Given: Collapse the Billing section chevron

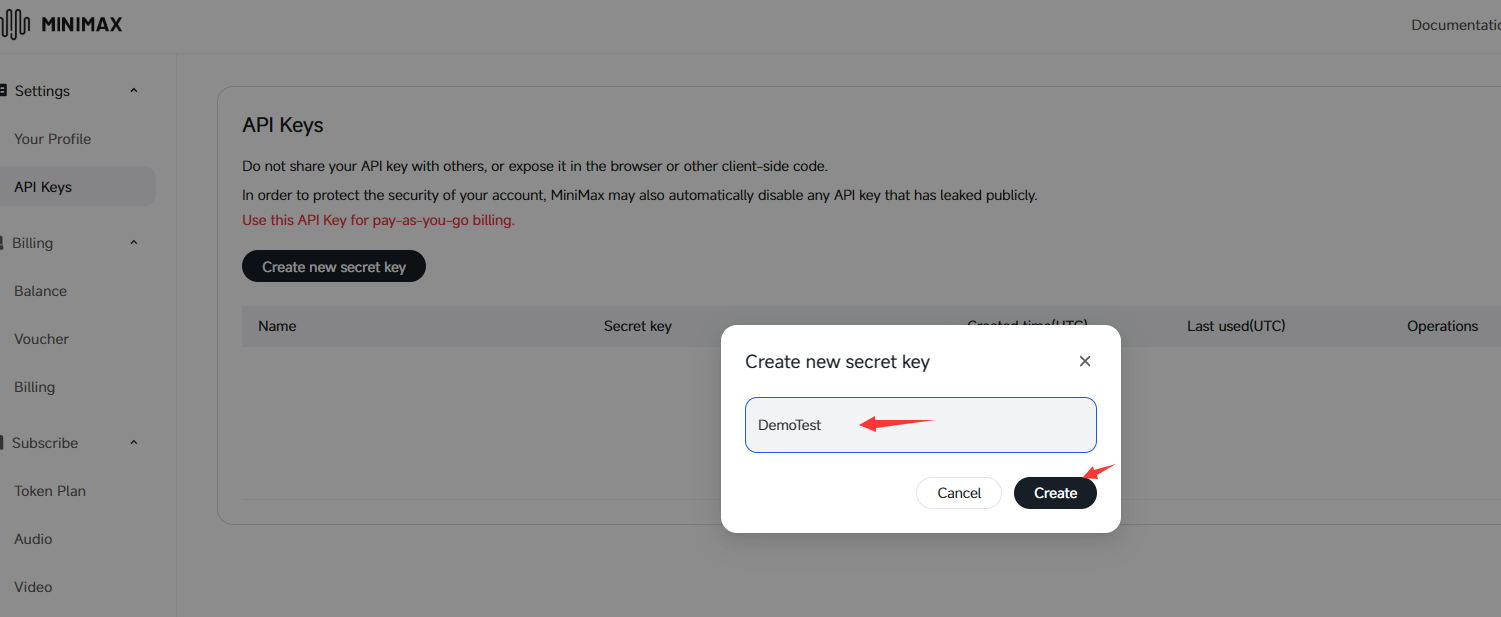Looking at the screenshot, I should click(x=134, y=243).
